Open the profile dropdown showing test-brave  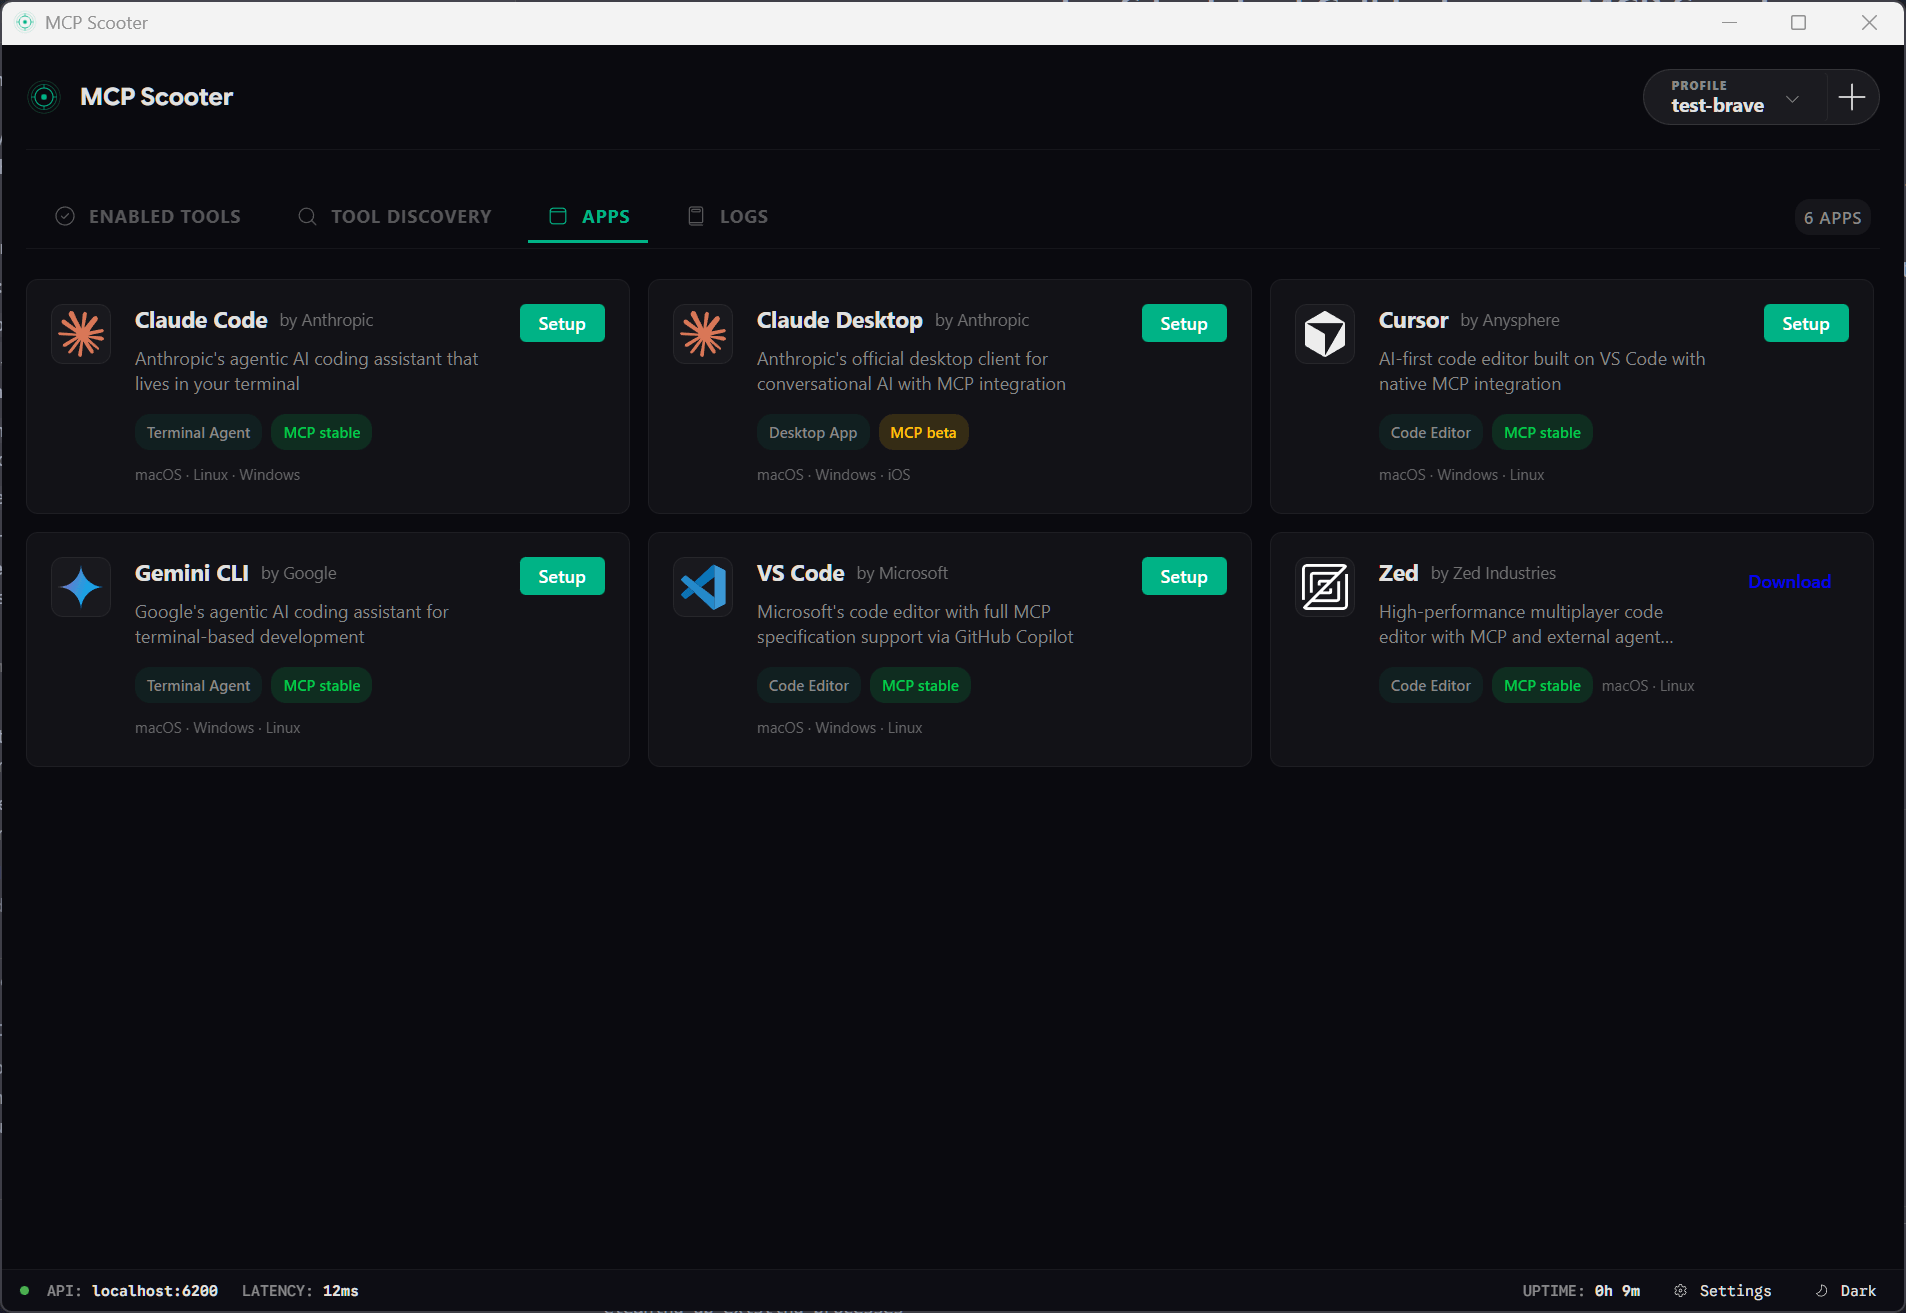pyautogui.click(x=1736, y=97)
